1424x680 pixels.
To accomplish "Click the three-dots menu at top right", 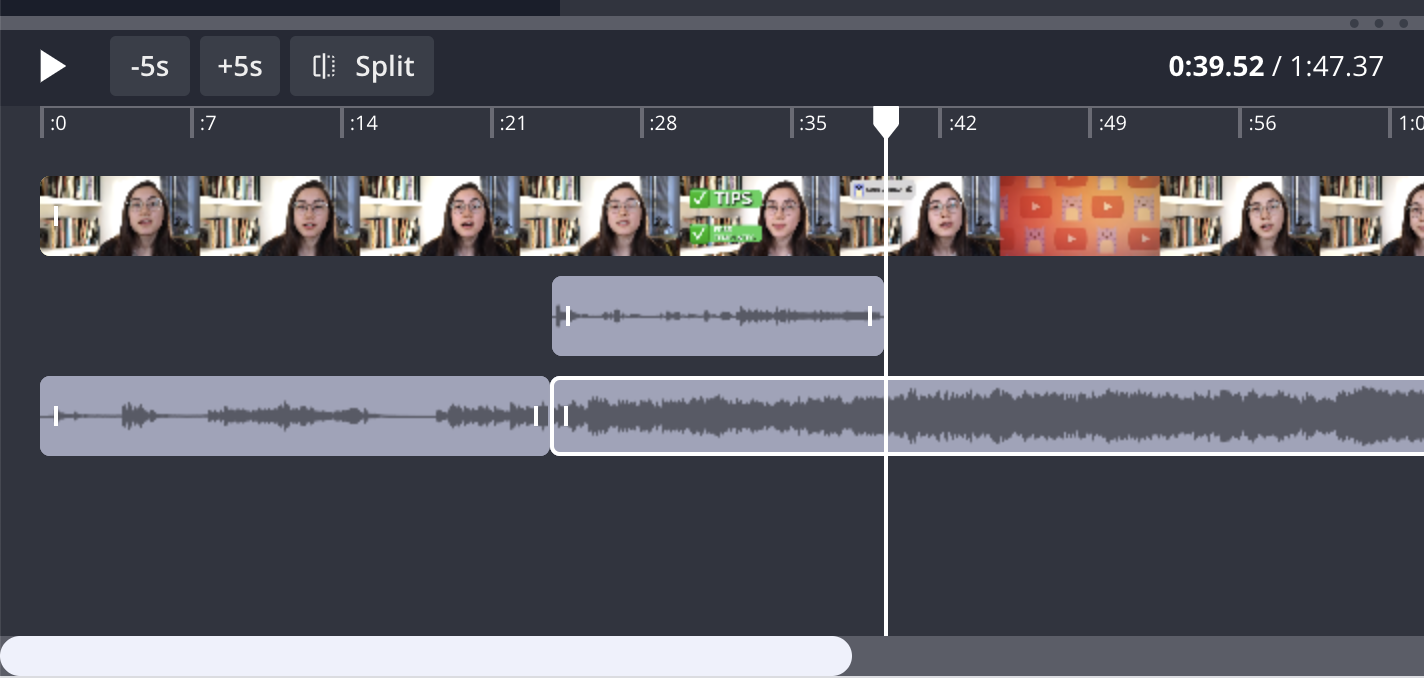I will [1378, 23].
